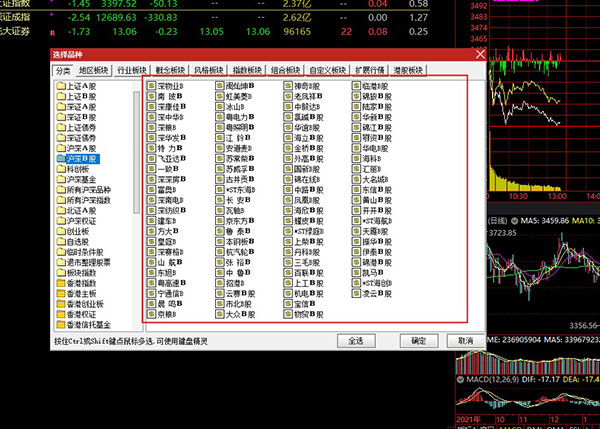The image size is (600, 429).
Task: Open the 港股板块 tab
Action: coord(408,70)
